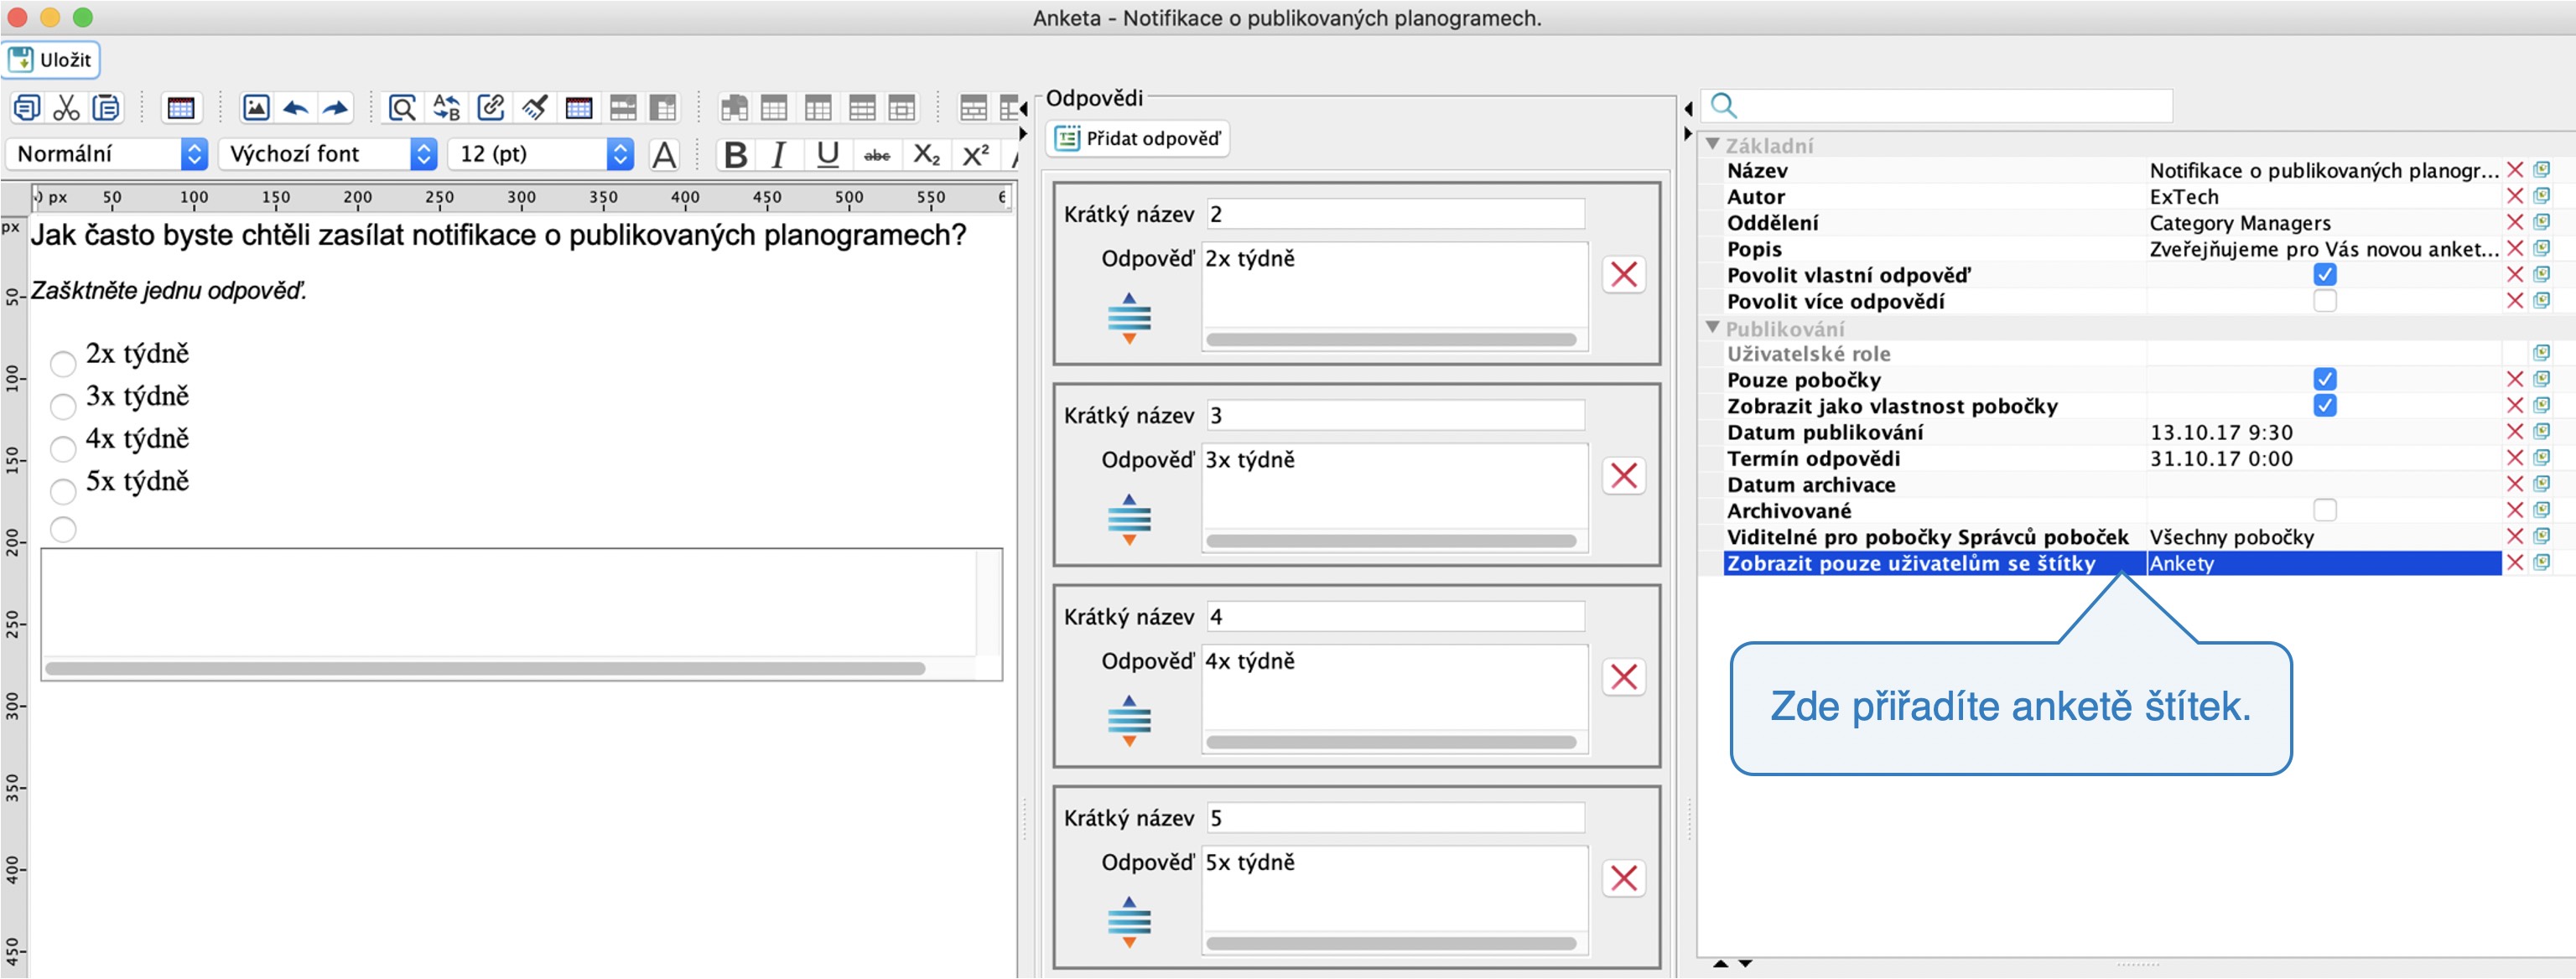Select radio button 3x týdně
Viewport: 2576px width, 979px height.
click(x=63, y=406)
